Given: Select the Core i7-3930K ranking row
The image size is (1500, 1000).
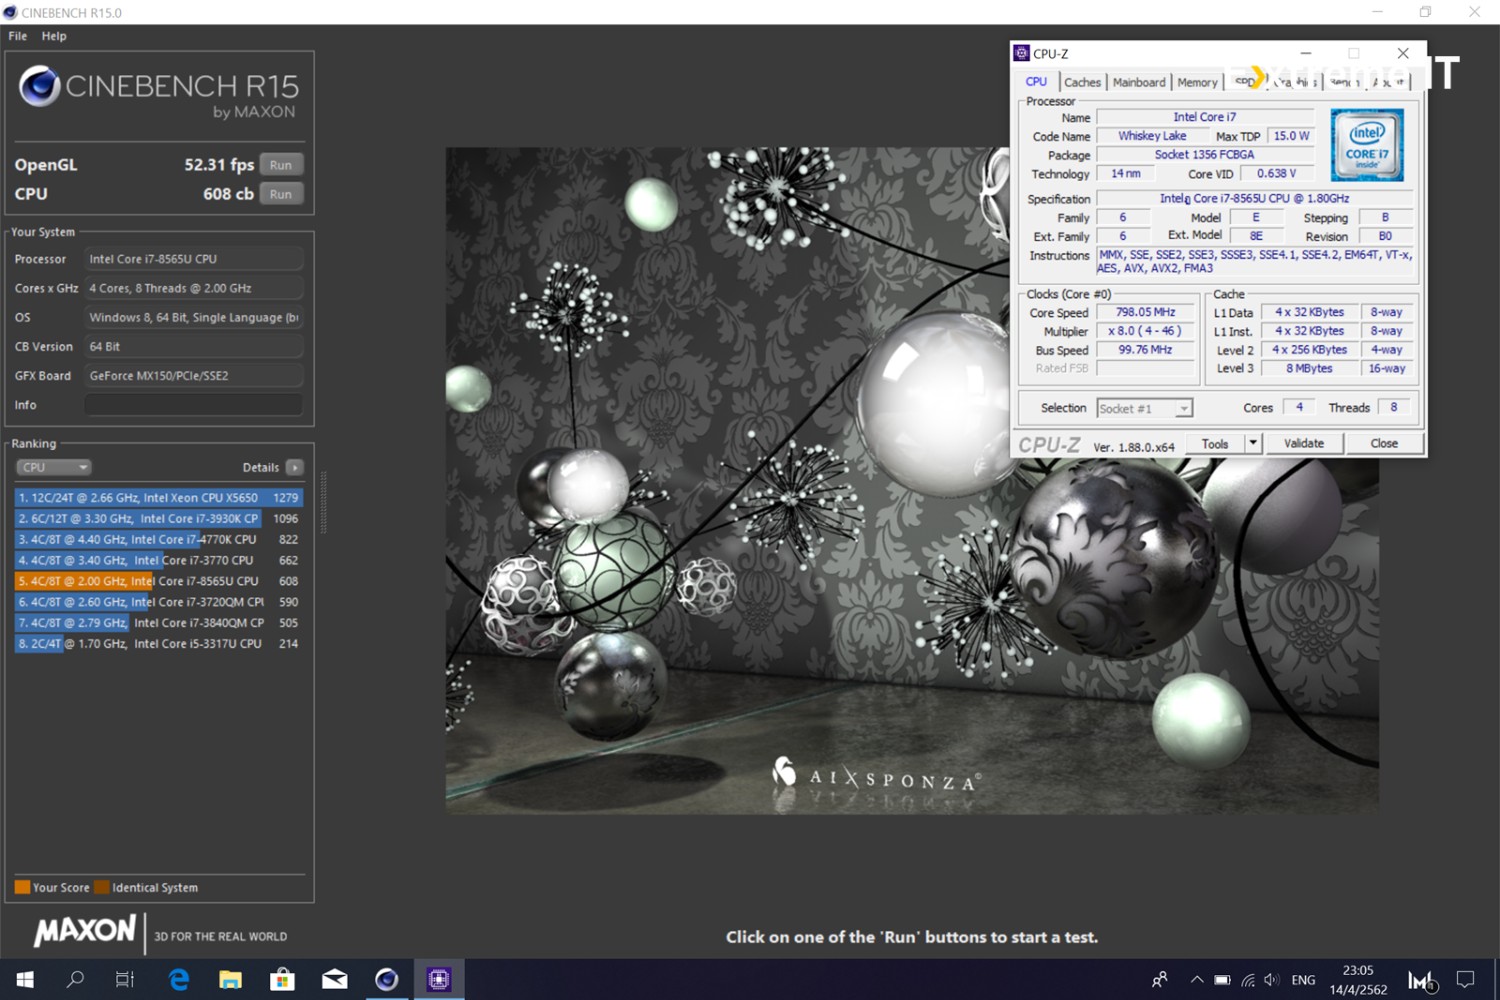Looking at the screenshot, I should (158, 518).
